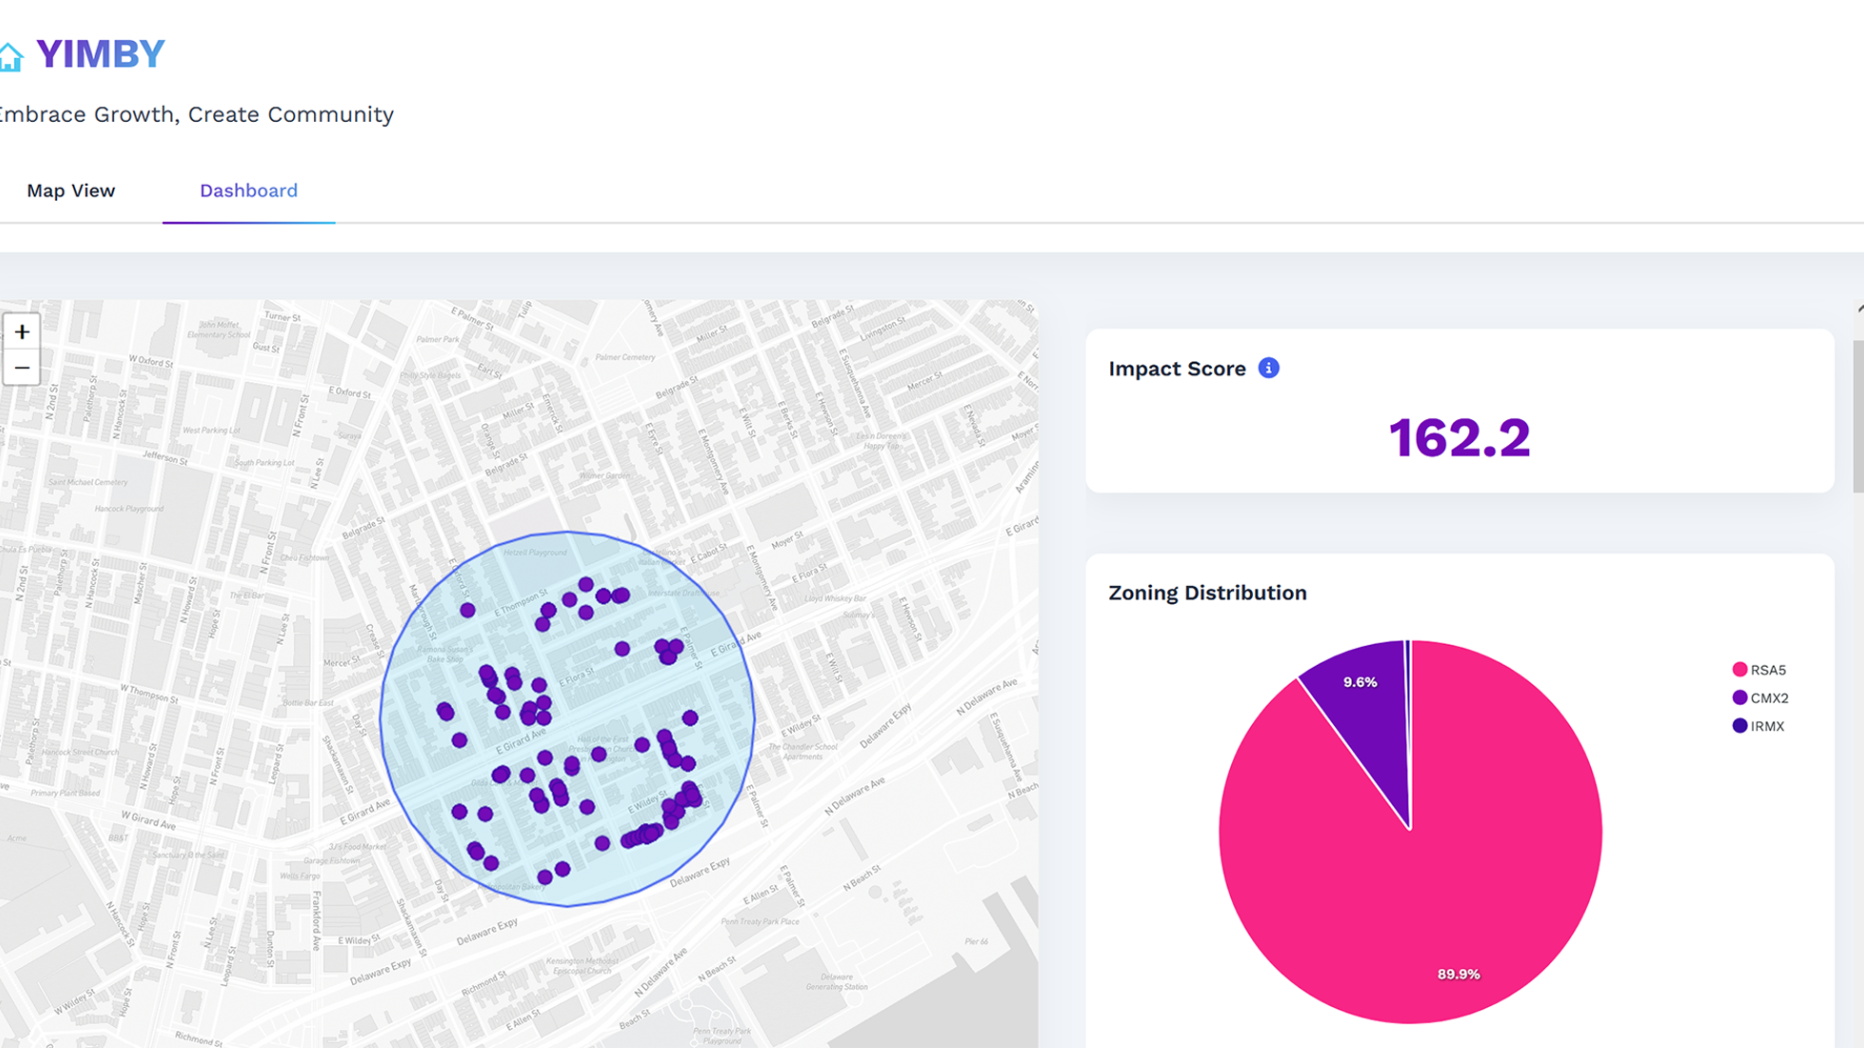
Task: Click the YIMBY house logo icon
Action: [x=10, y=57]
